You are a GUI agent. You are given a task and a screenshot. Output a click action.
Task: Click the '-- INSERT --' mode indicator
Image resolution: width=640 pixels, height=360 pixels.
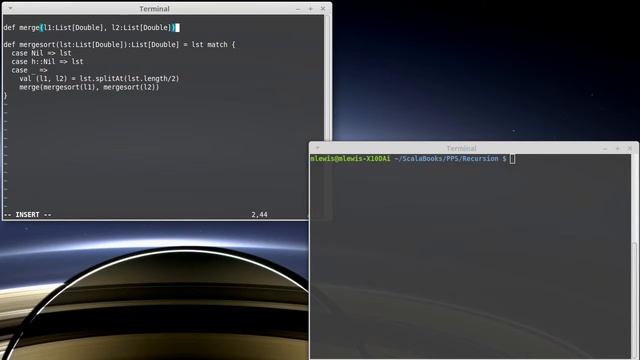click(x=28, y=215)
